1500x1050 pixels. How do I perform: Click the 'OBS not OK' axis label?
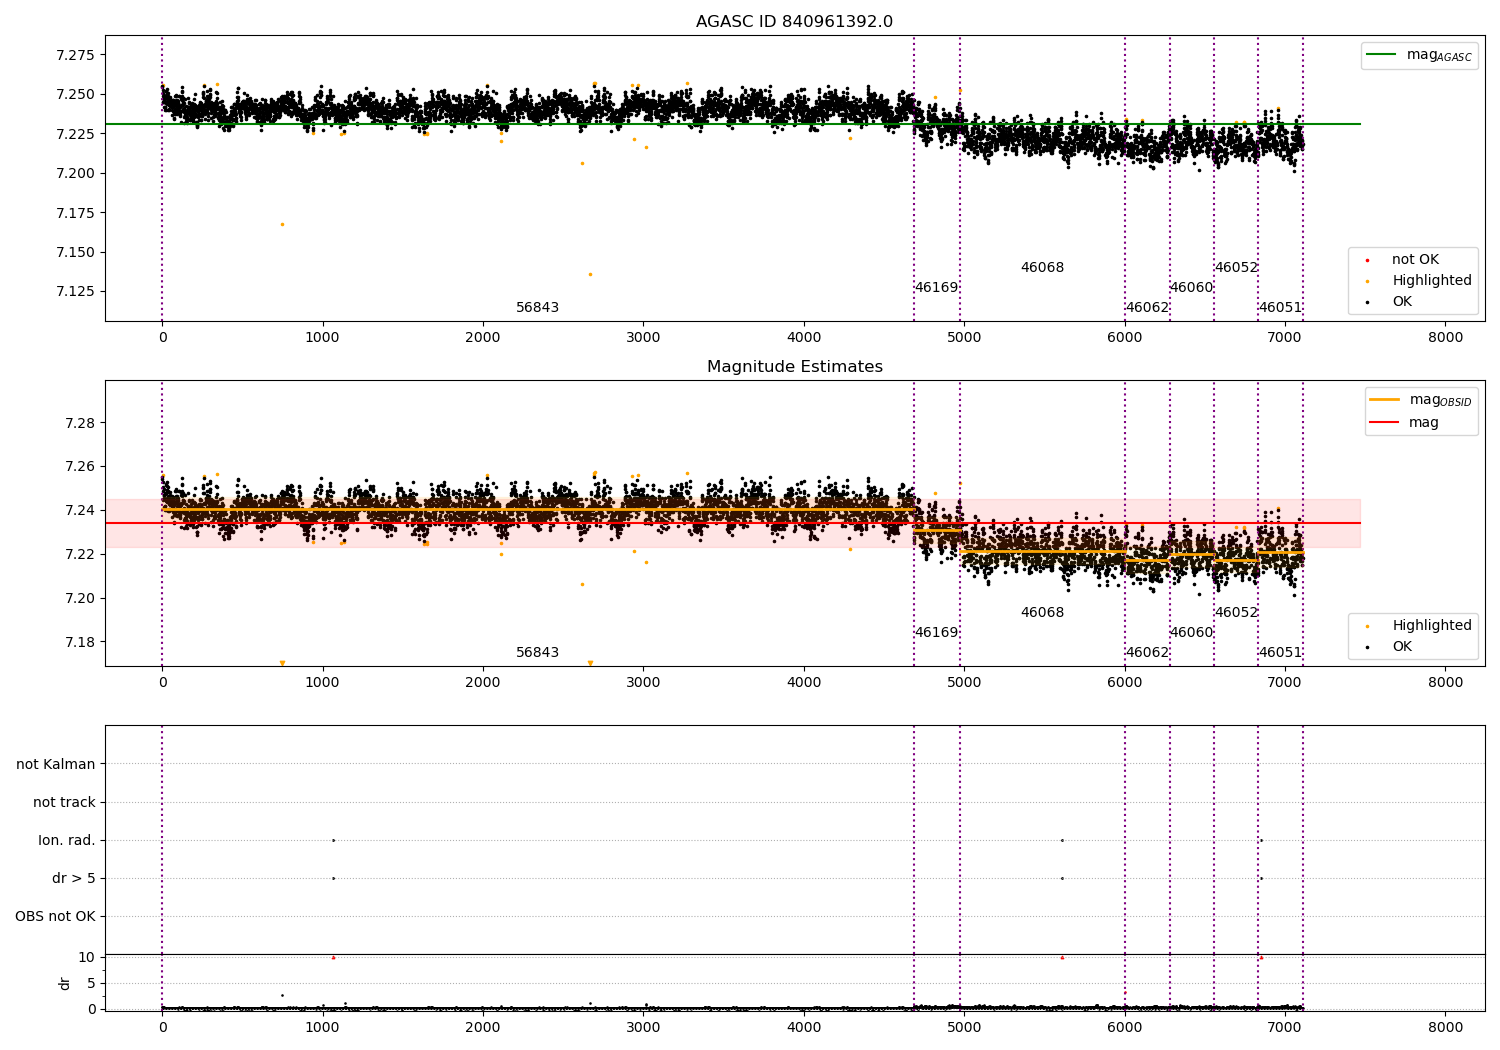coord(55,917)
